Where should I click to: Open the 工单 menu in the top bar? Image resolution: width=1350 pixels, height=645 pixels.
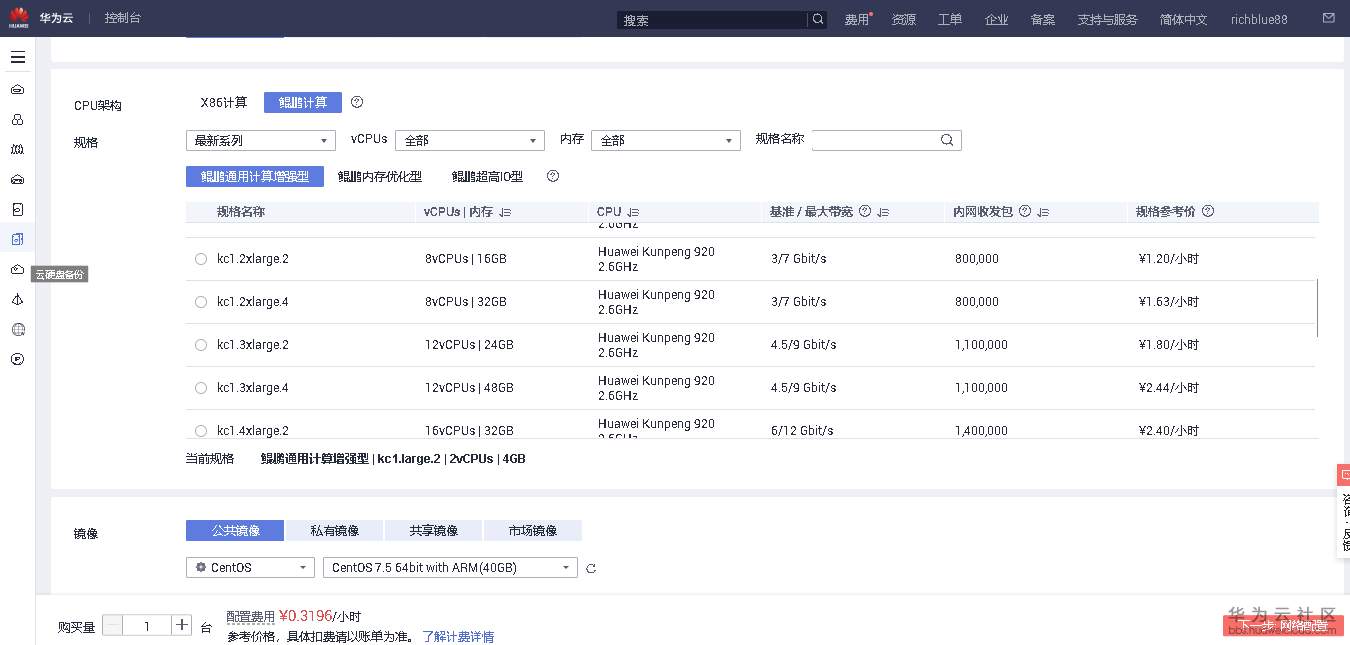(950, 19)
